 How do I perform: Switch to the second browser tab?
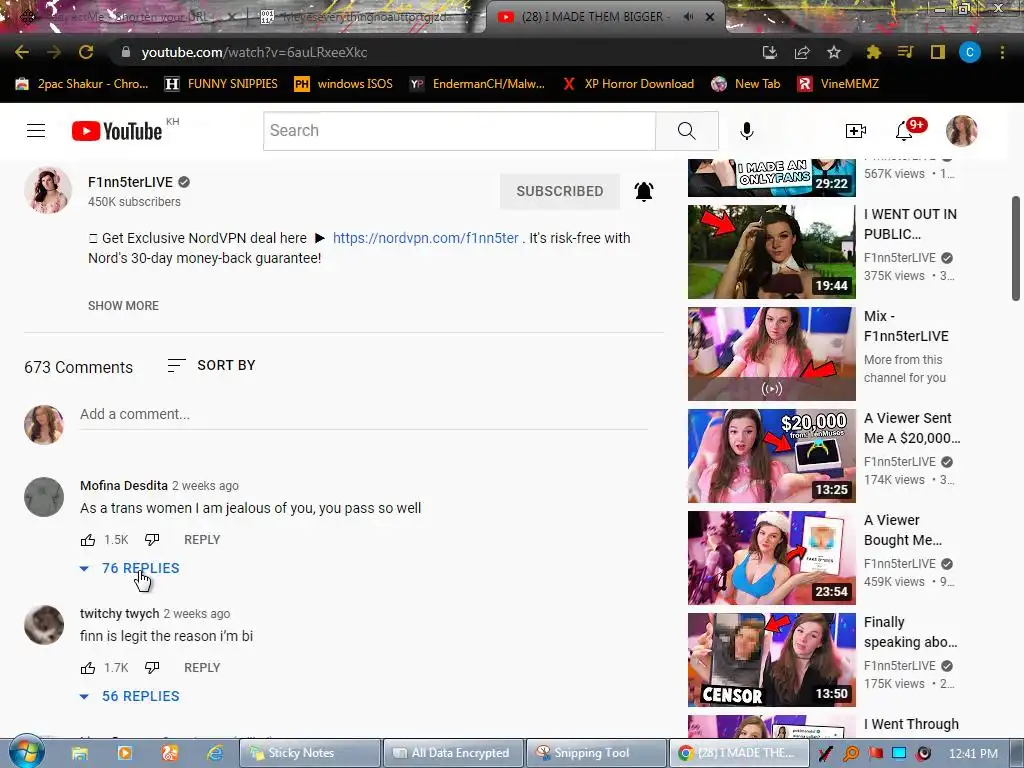click(x=362, y=17)
